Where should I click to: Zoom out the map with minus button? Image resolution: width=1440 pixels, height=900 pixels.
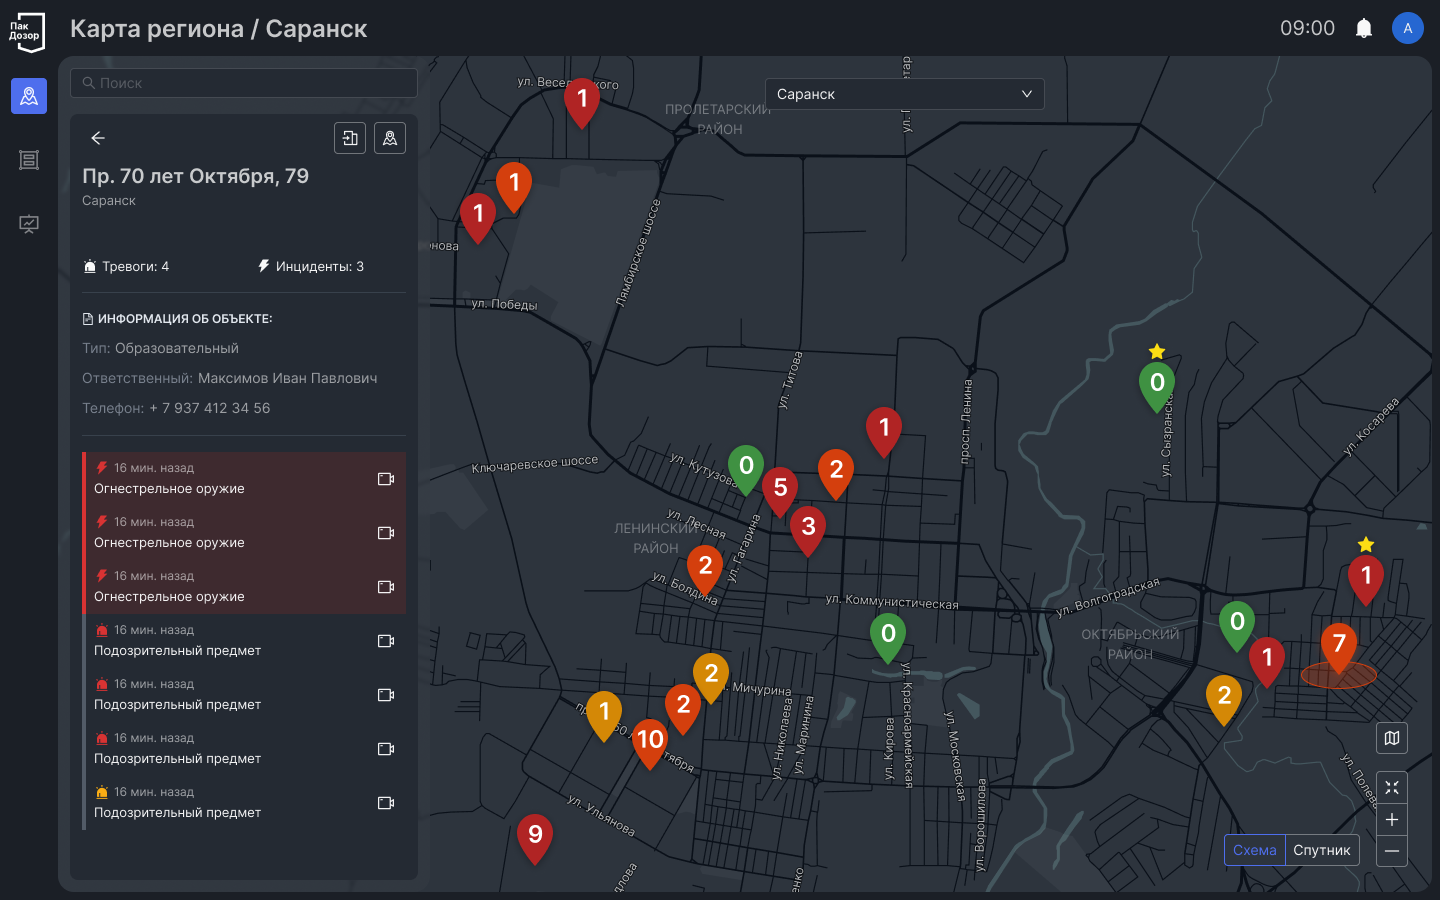pyautogui.click(x=1392, y=851)
